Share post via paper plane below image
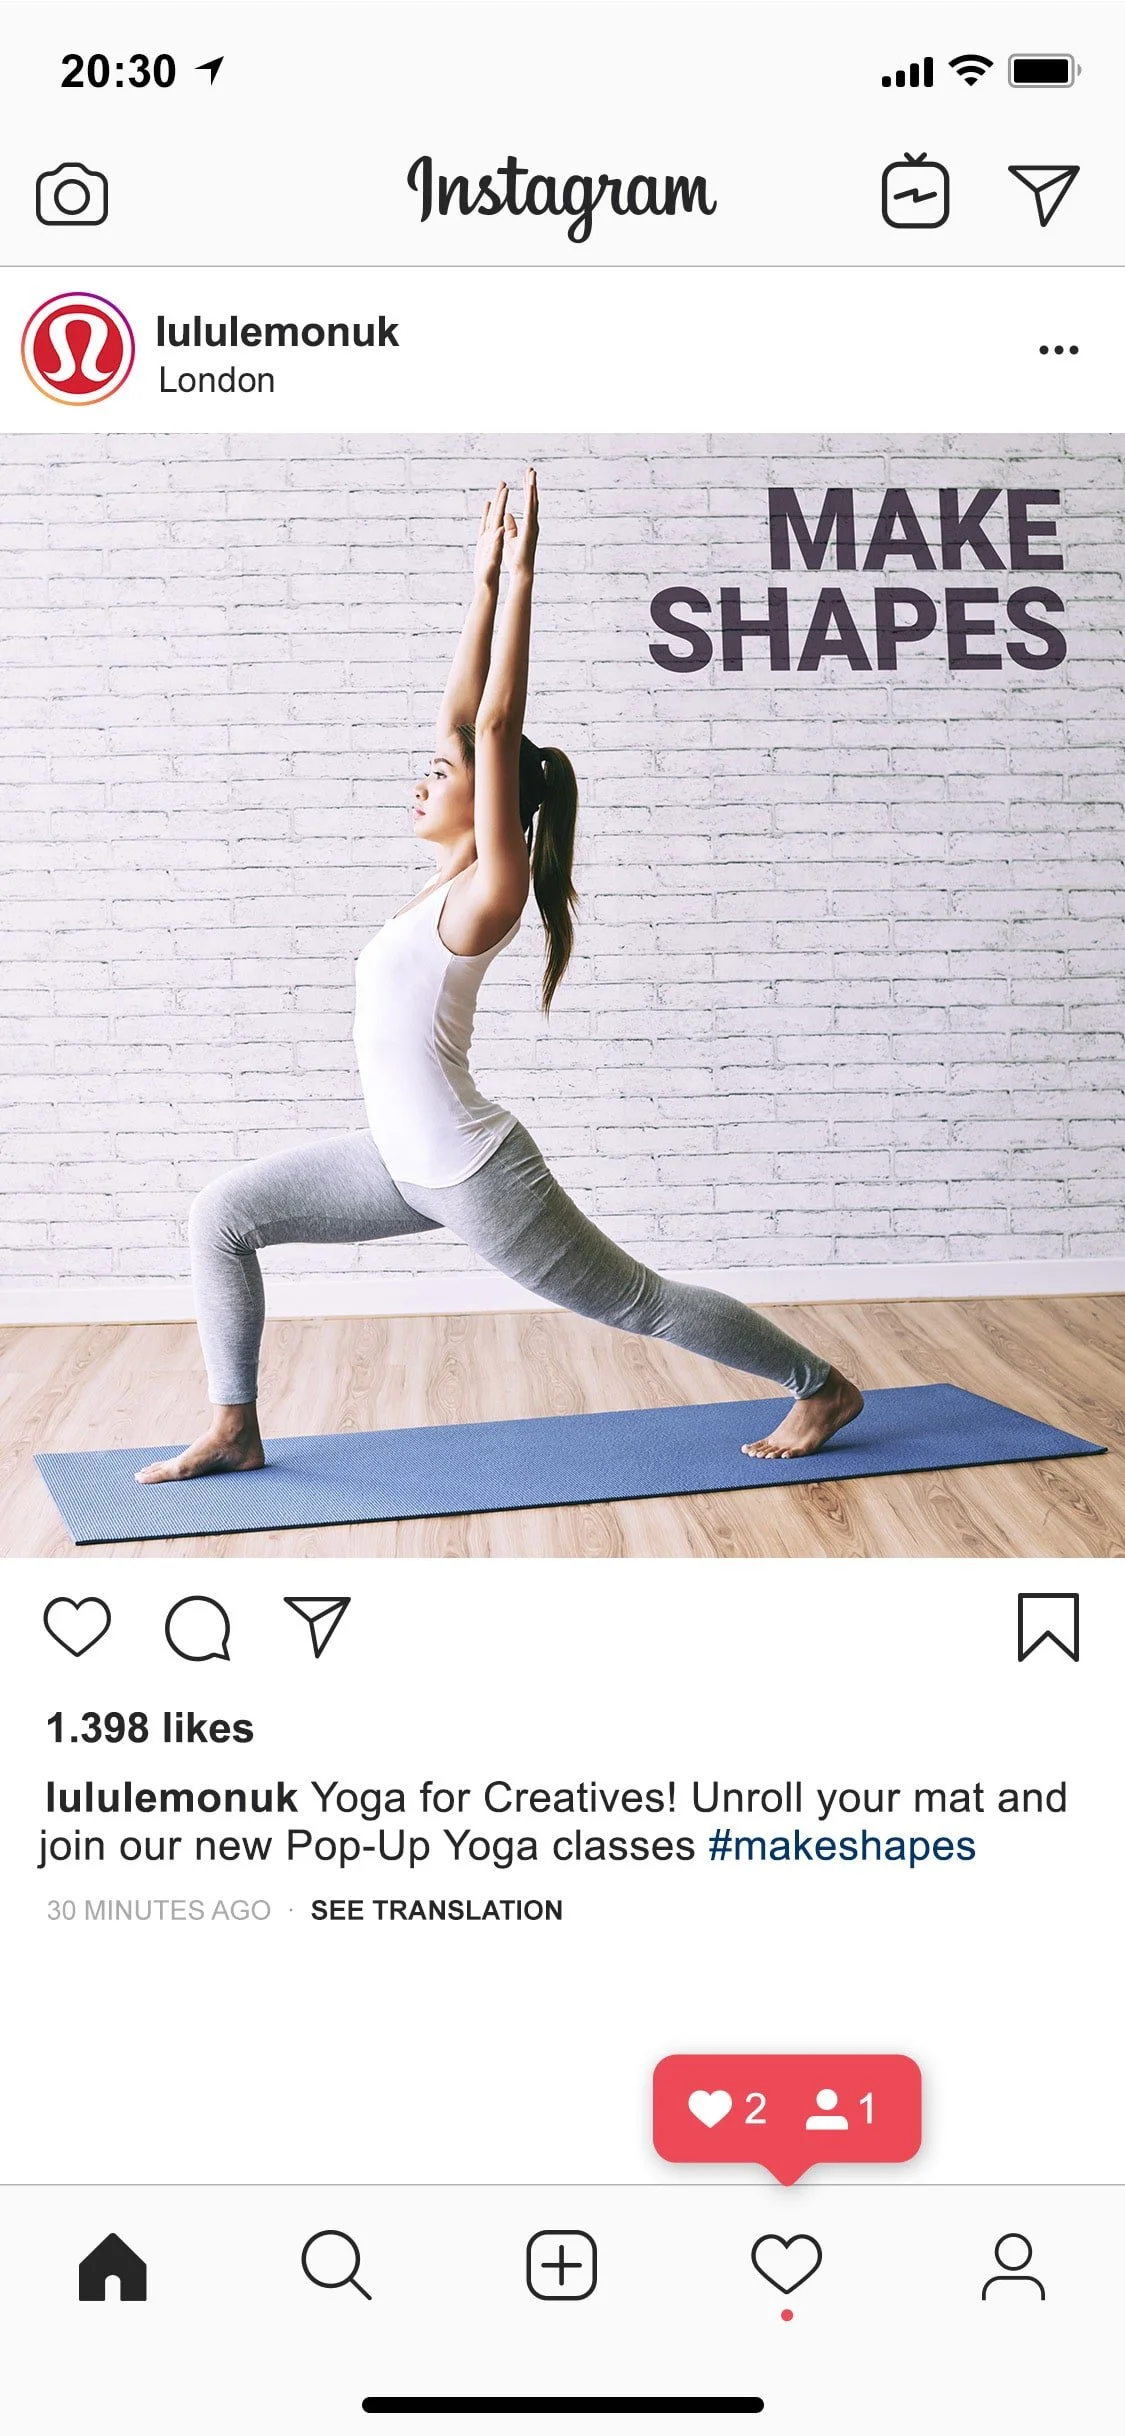This screenshot has width=1125, height=2436. 317,1627
